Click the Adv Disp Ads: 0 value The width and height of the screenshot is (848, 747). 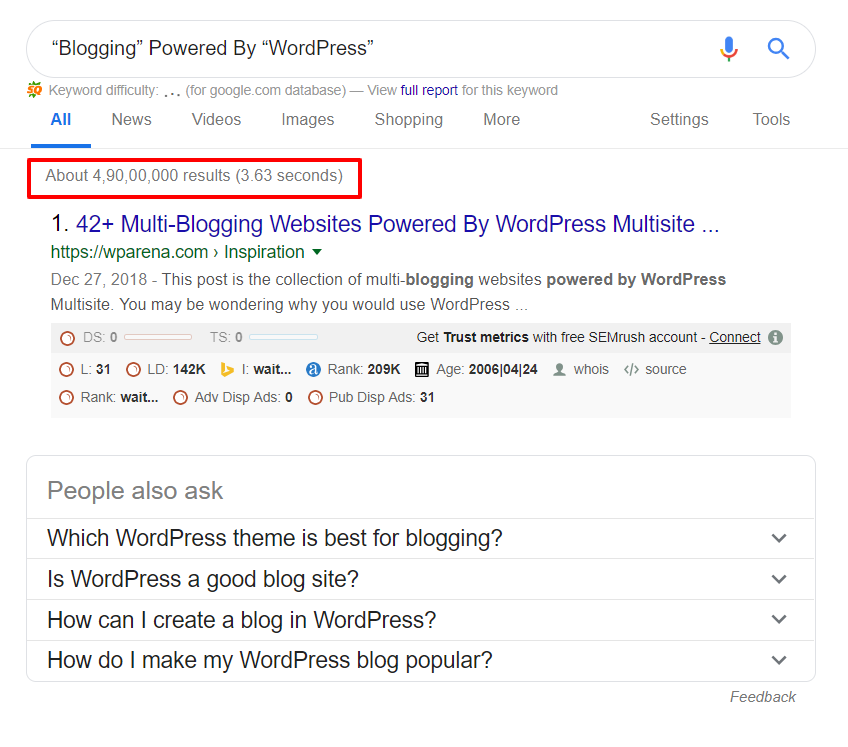pyautogui.click(x=289, y=398)
